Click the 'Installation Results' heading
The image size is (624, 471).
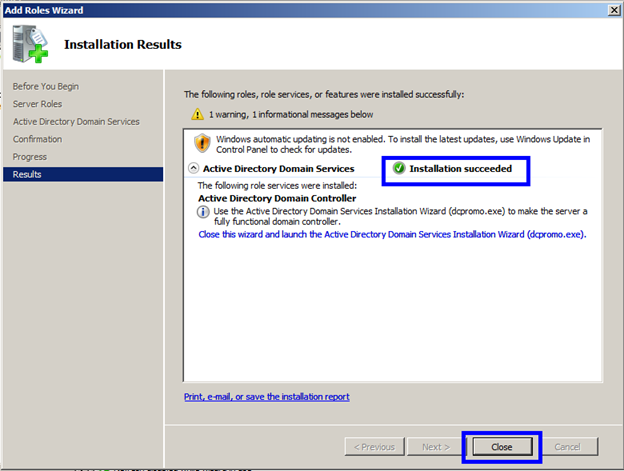point(123,44)
